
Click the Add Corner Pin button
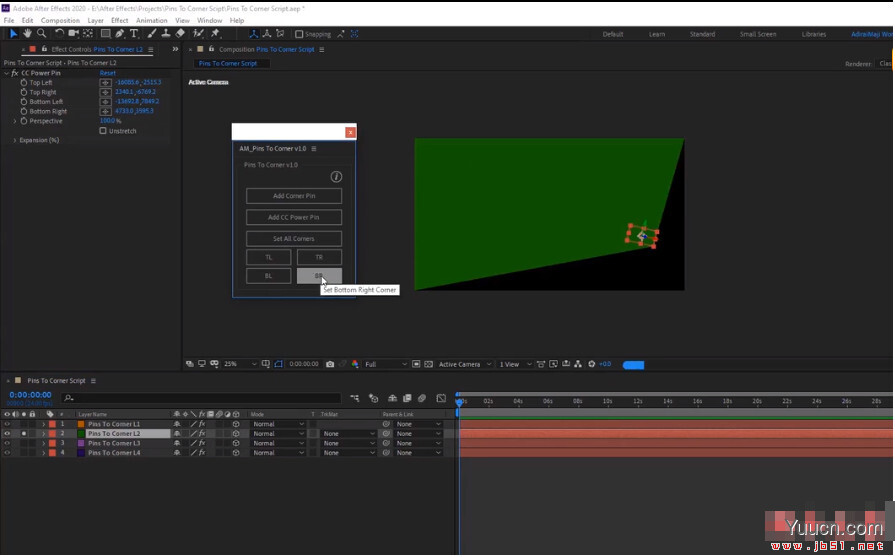[x=294, y=196]
